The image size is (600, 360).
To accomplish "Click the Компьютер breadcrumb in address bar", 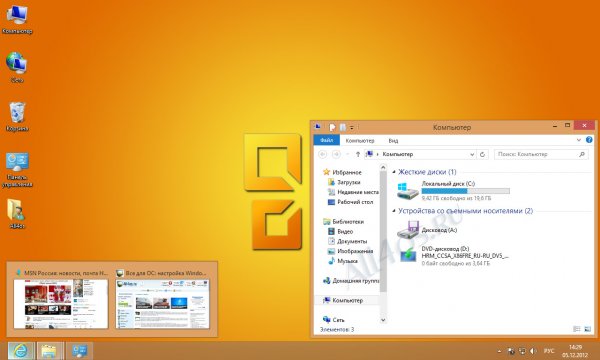I will click(398, 154).
